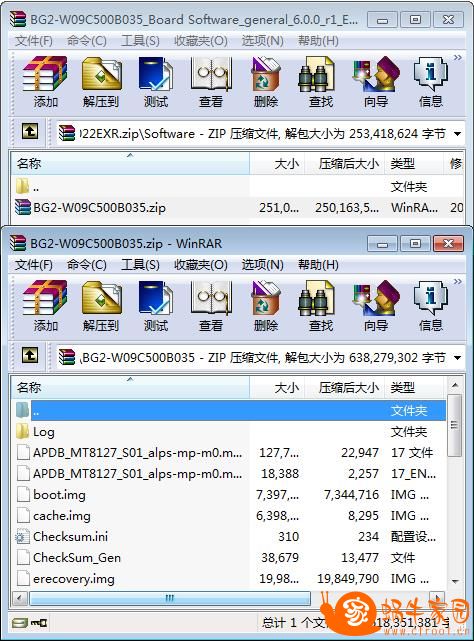Click Find (查找) in lower WinRAR window

pyautogui.click(x=321, y=307)
